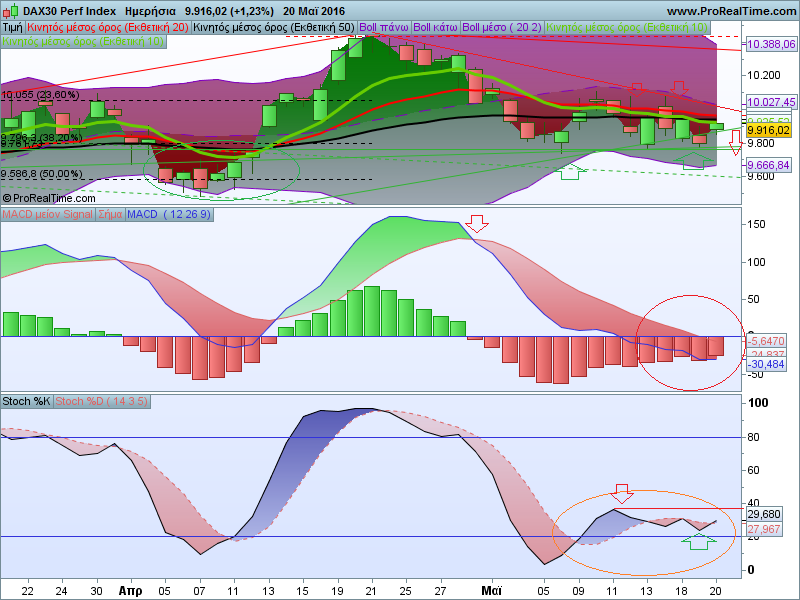Select the 'DAX30 Perf Index' title text
This screenshot has width=800, height=600.
click(x=69, y=11)
